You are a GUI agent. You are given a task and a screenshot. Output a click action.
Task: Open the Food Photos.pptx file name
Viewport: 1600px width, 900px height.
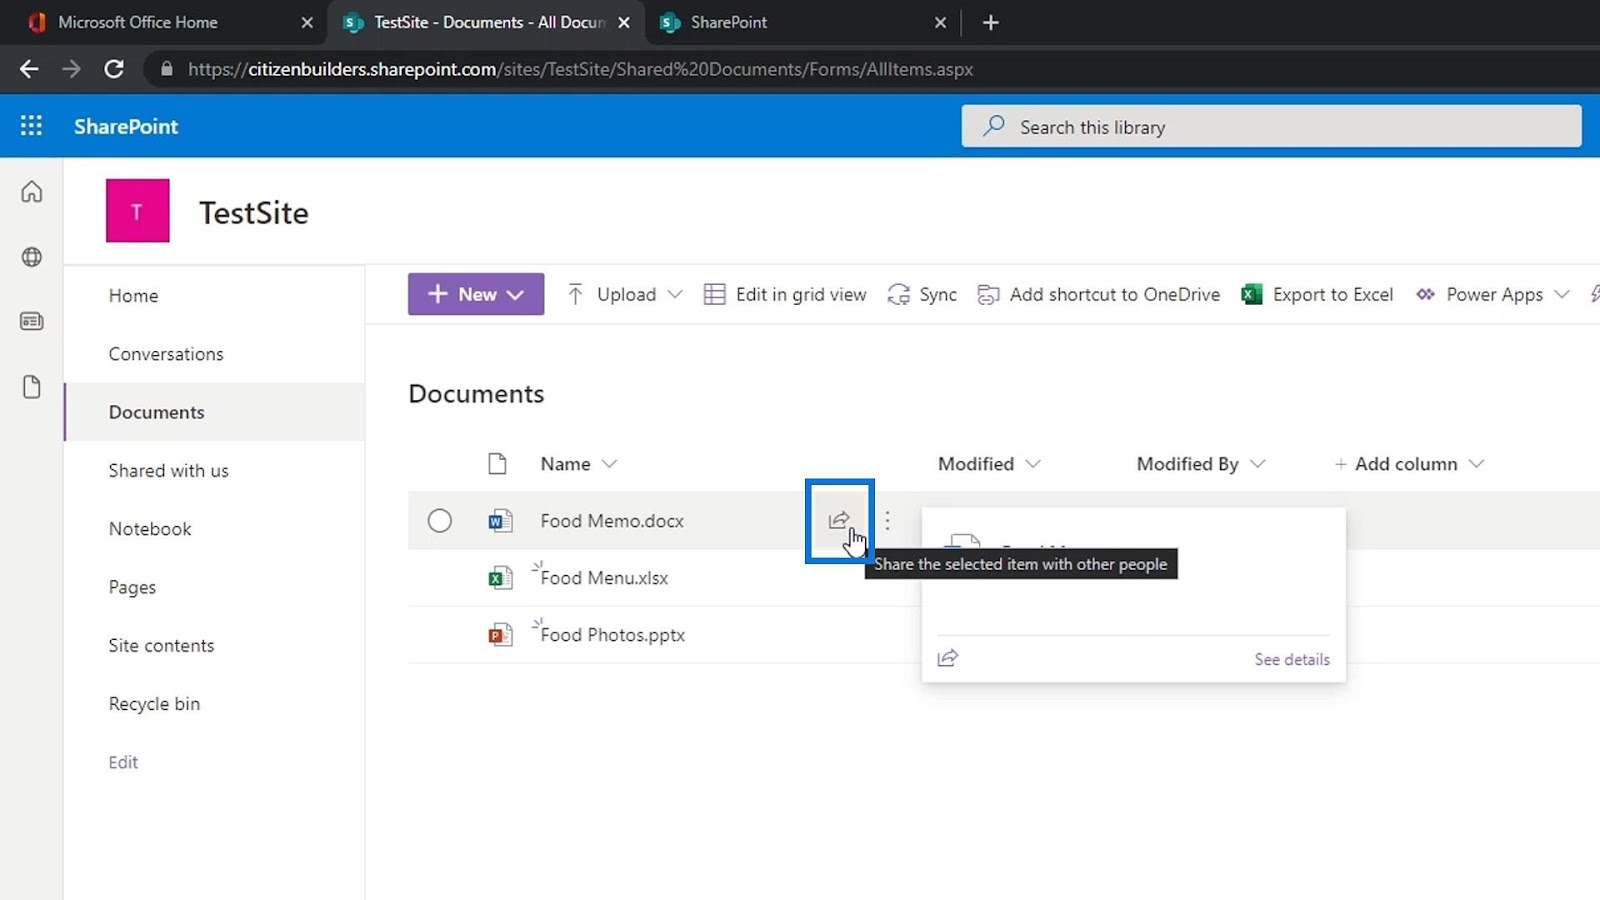coord(612,635)
